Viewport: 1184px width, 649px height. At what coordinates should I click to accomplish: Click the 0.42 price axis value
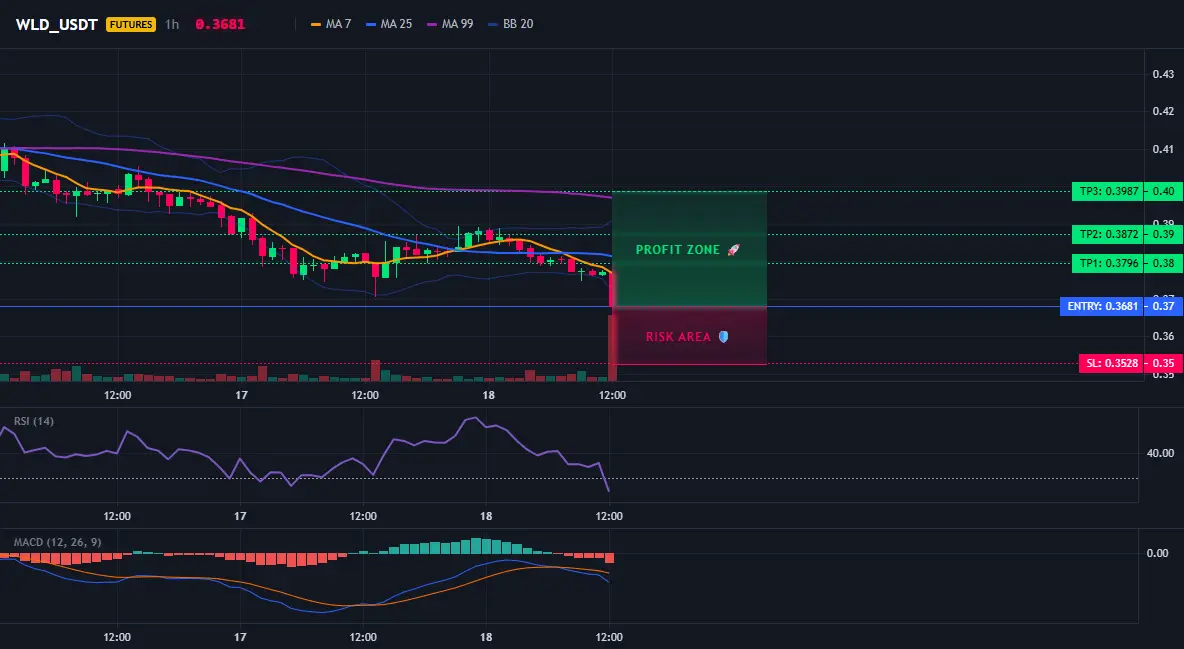(x=1163, y=111)
